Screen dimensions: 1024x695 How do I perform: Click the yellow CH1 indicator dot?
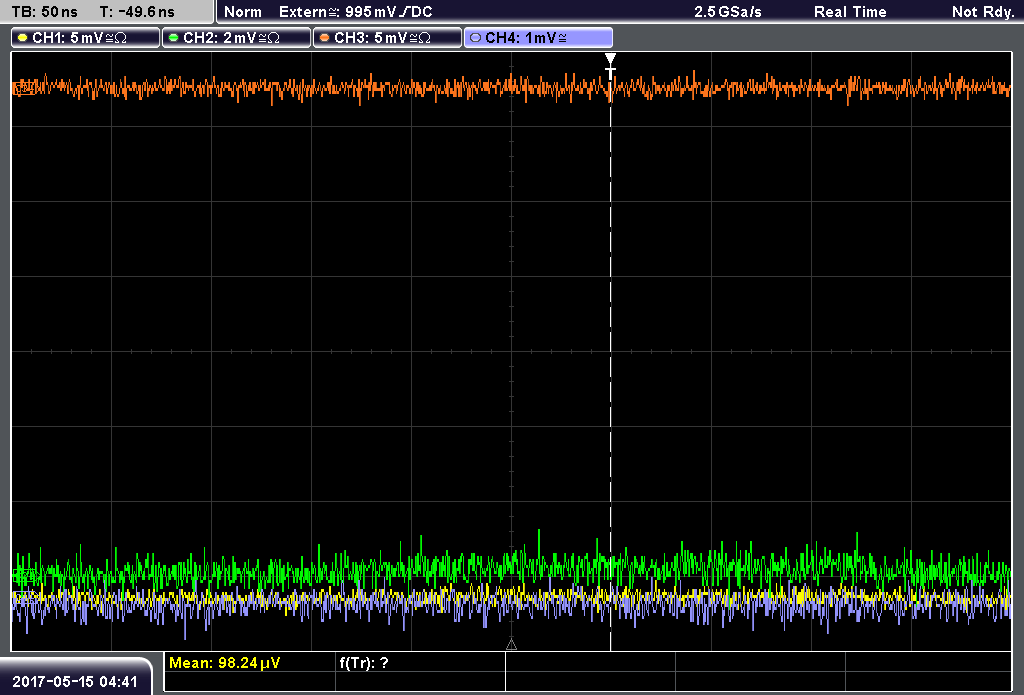click(22, 38)
